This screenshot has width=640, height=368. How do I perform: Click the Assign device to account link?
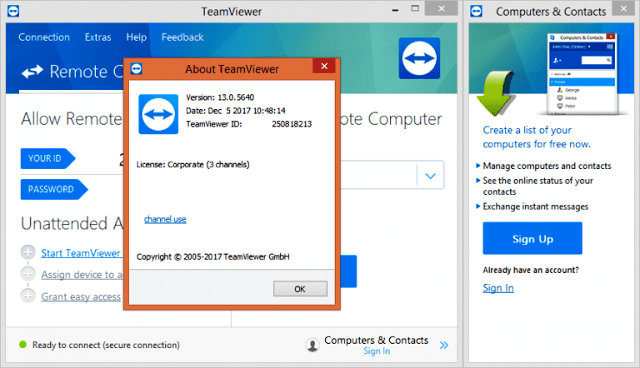(x=82, y=275)
